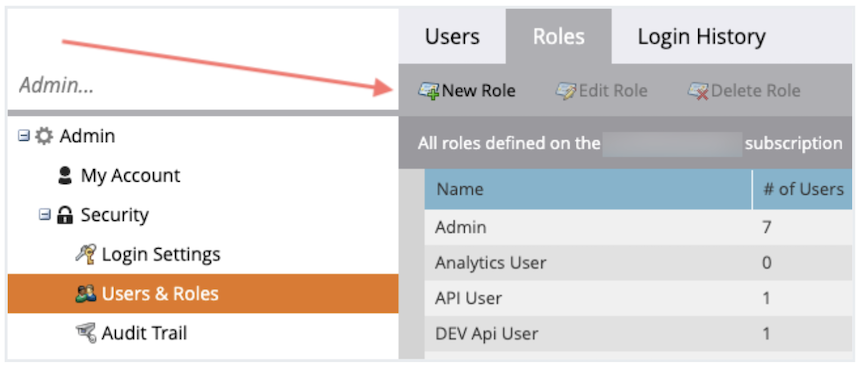
Task: Click the Edit Role pencil icon
Action: click(565, 91)
